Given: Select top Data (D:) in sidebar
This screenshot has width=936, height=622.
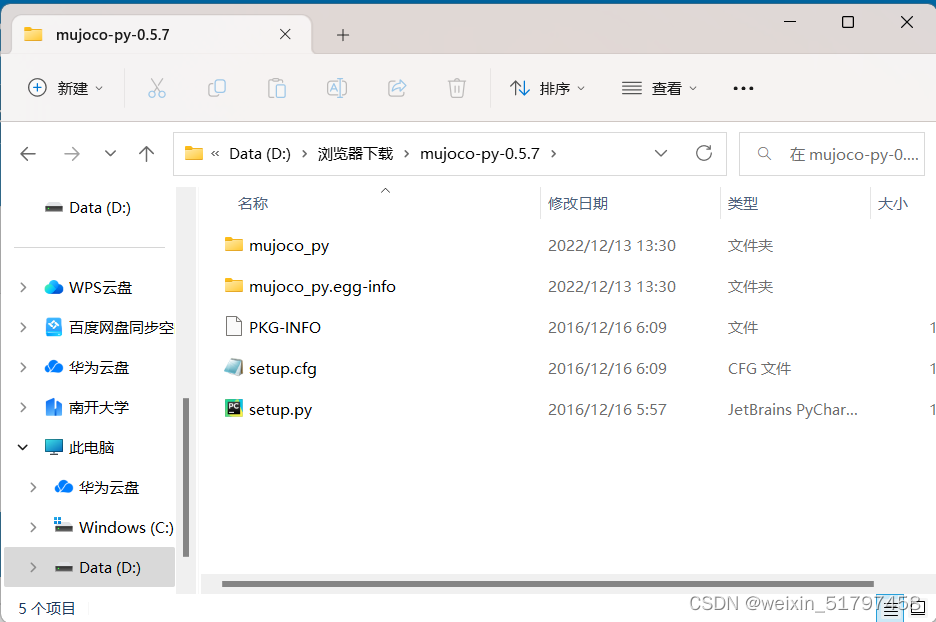Looking at the screenshot, I should point(100,208).
